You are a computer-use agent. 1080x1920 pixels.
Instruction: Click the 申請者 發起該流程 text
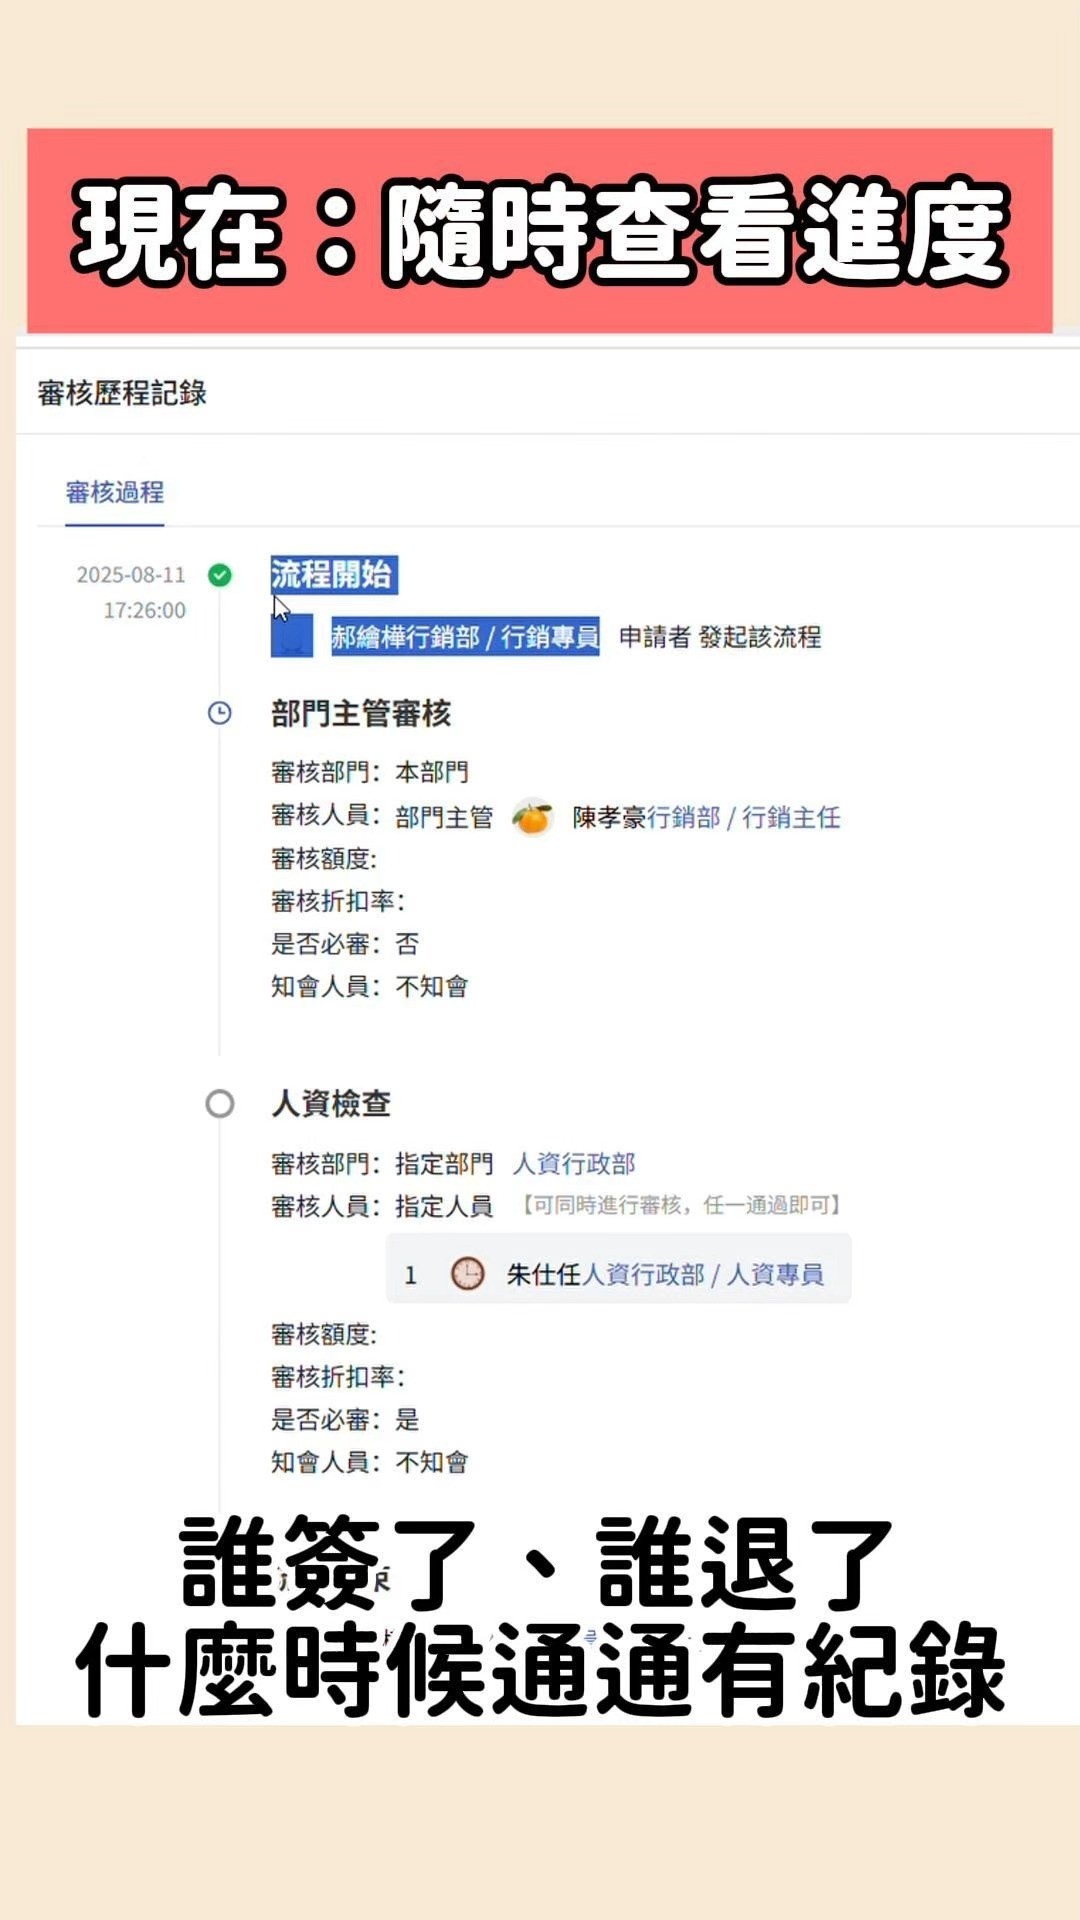click(x=720, y=637)
